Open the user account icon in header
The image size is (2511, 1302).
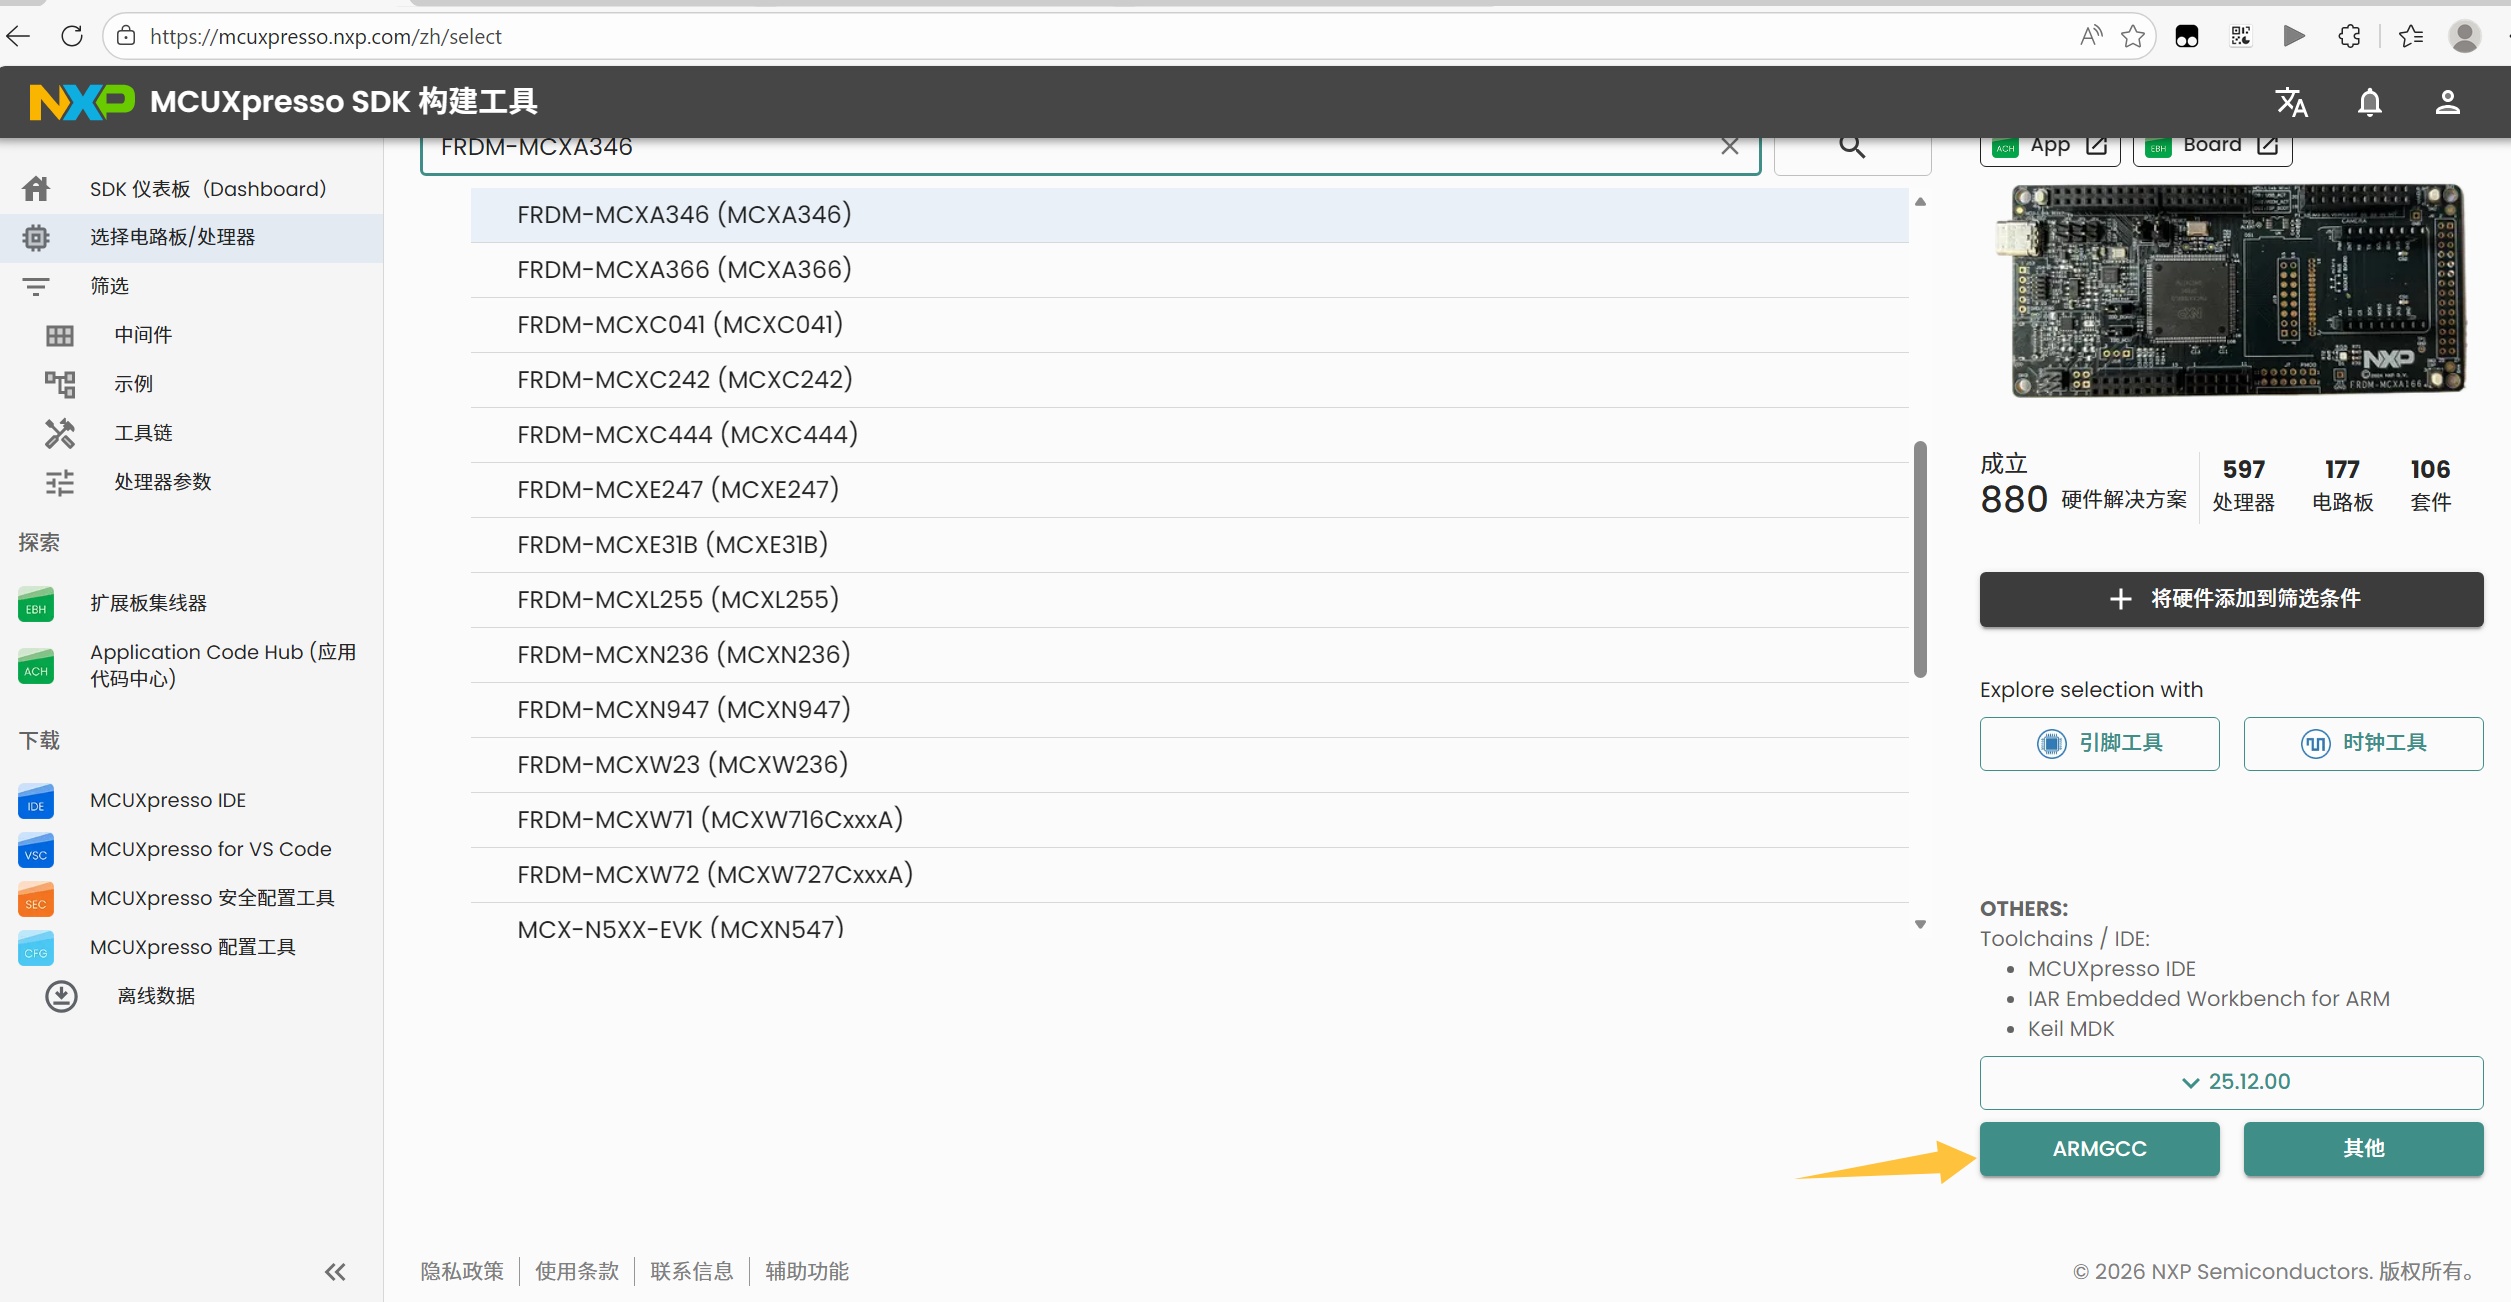pos(2448,102)
